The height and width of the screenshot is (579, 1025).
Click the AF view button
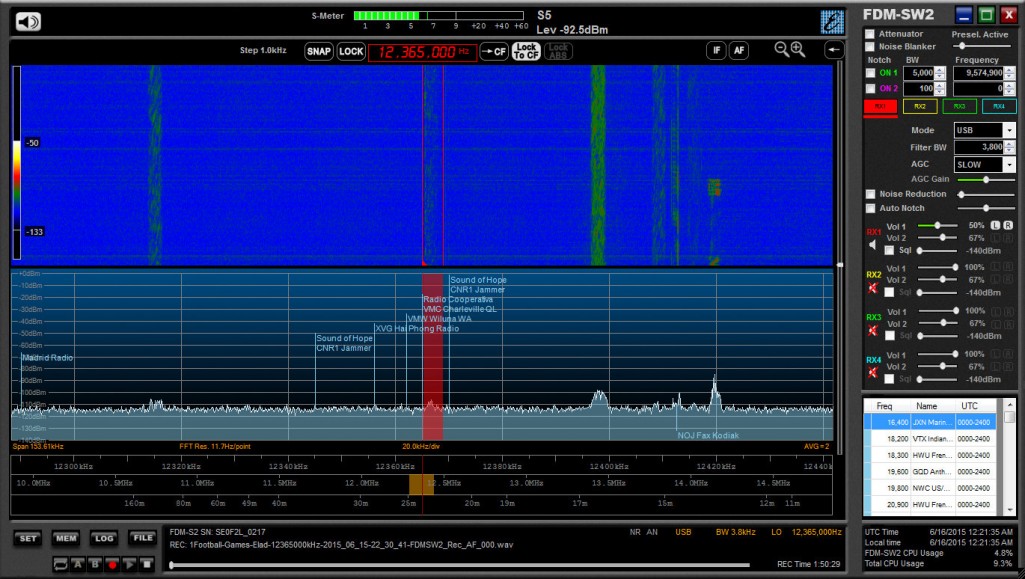point(739,50)
